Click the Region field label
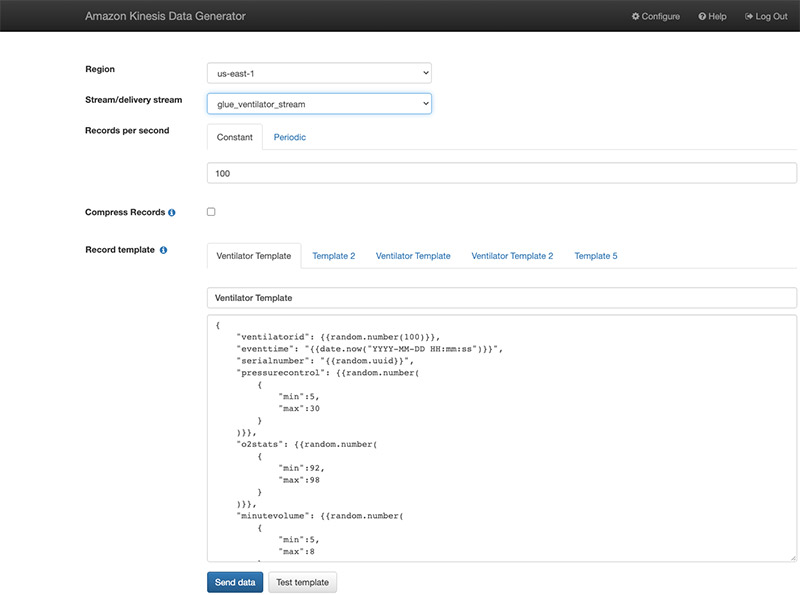The image size is (800, 595). click(x=100, y=69)
